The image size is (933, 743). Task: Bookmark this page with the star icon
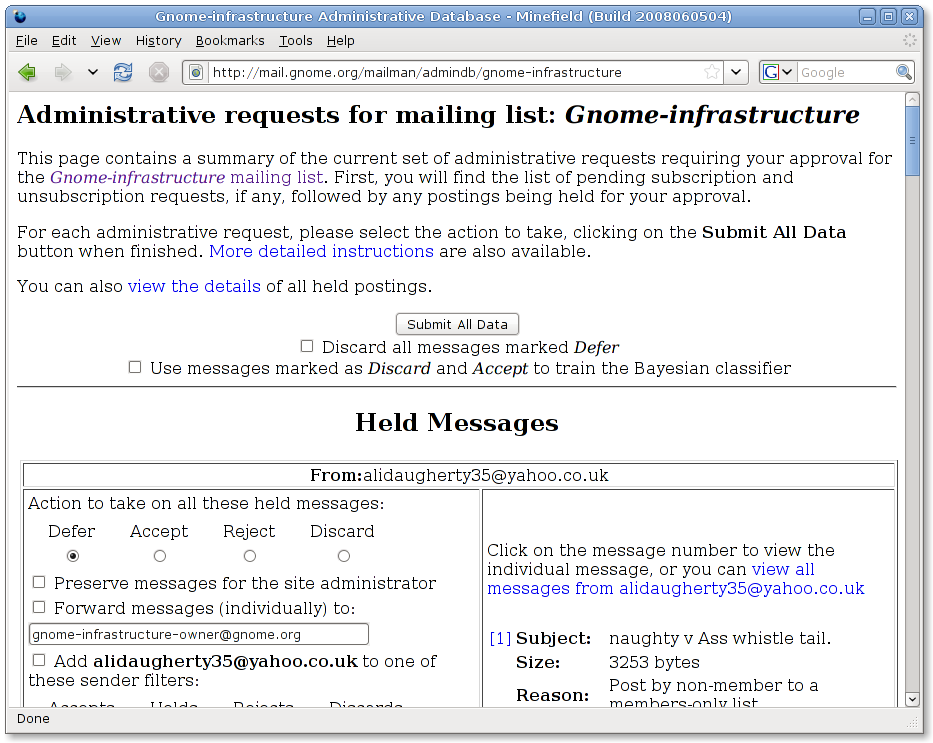tap(711, 73)
